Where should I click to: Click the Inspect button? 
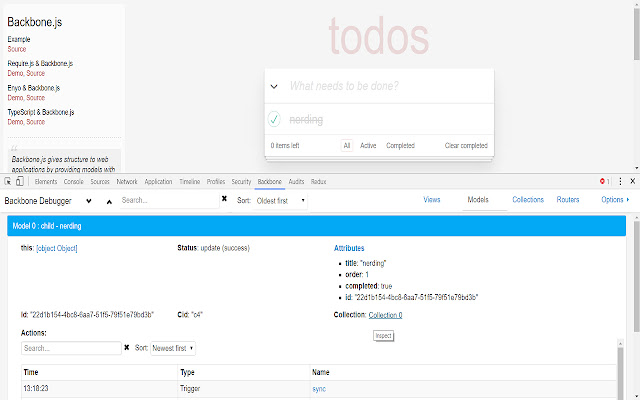pos(383,336)
